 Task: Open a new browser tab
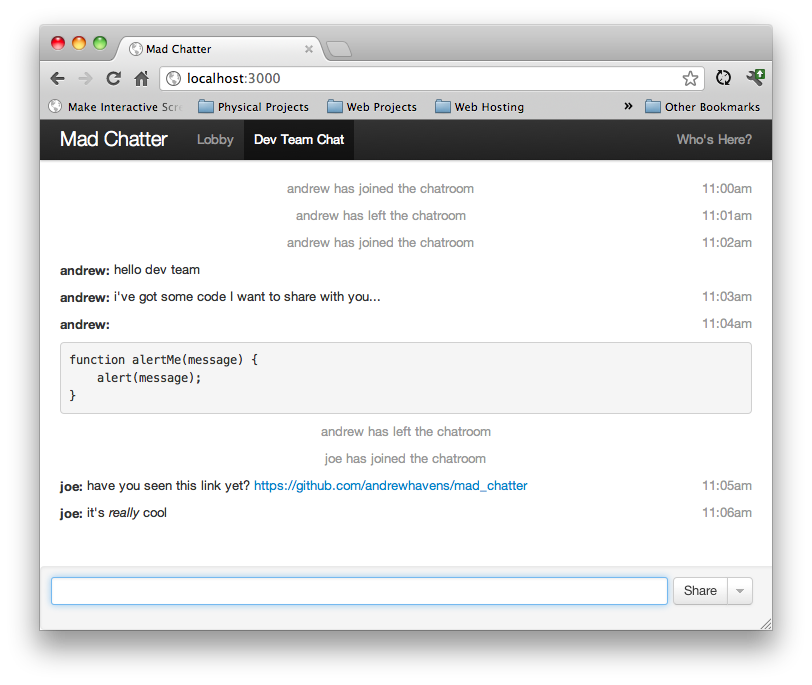(x=339, y=49)
